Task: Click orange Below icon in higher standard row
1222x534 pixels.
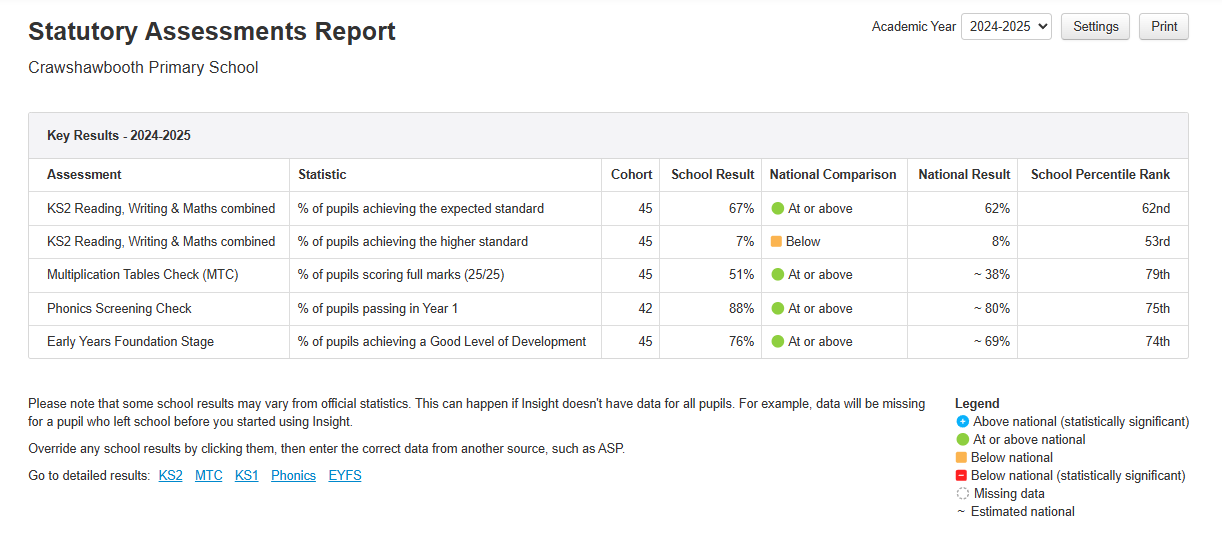Action: click(777, 242)
